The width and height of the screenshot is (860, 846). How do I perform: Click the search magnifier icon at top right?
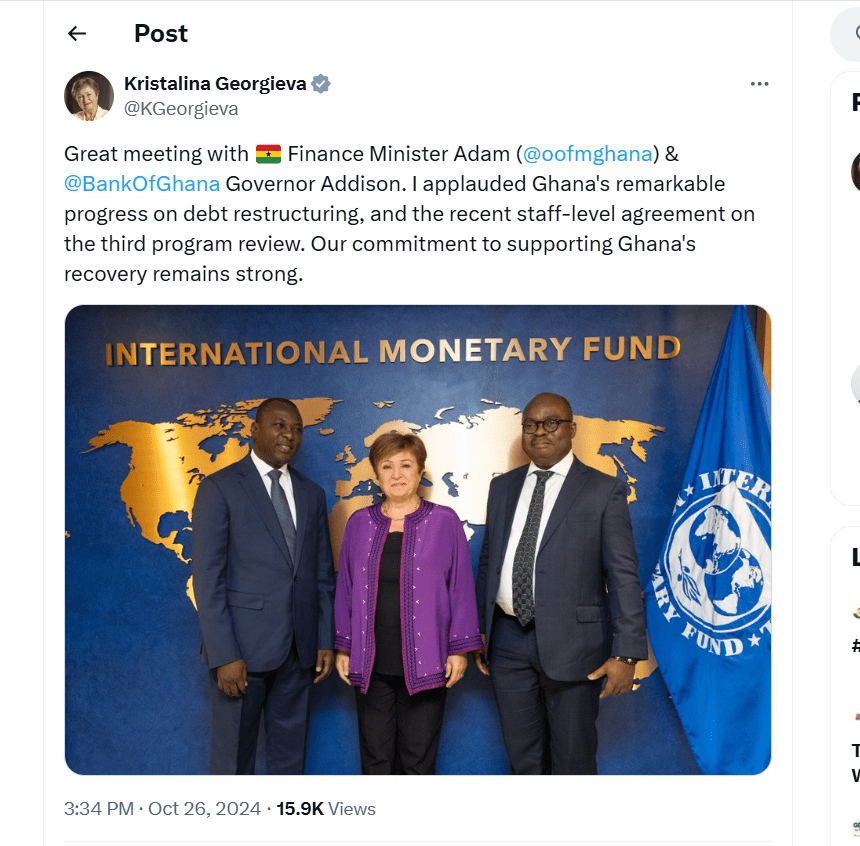click(852, 36)
